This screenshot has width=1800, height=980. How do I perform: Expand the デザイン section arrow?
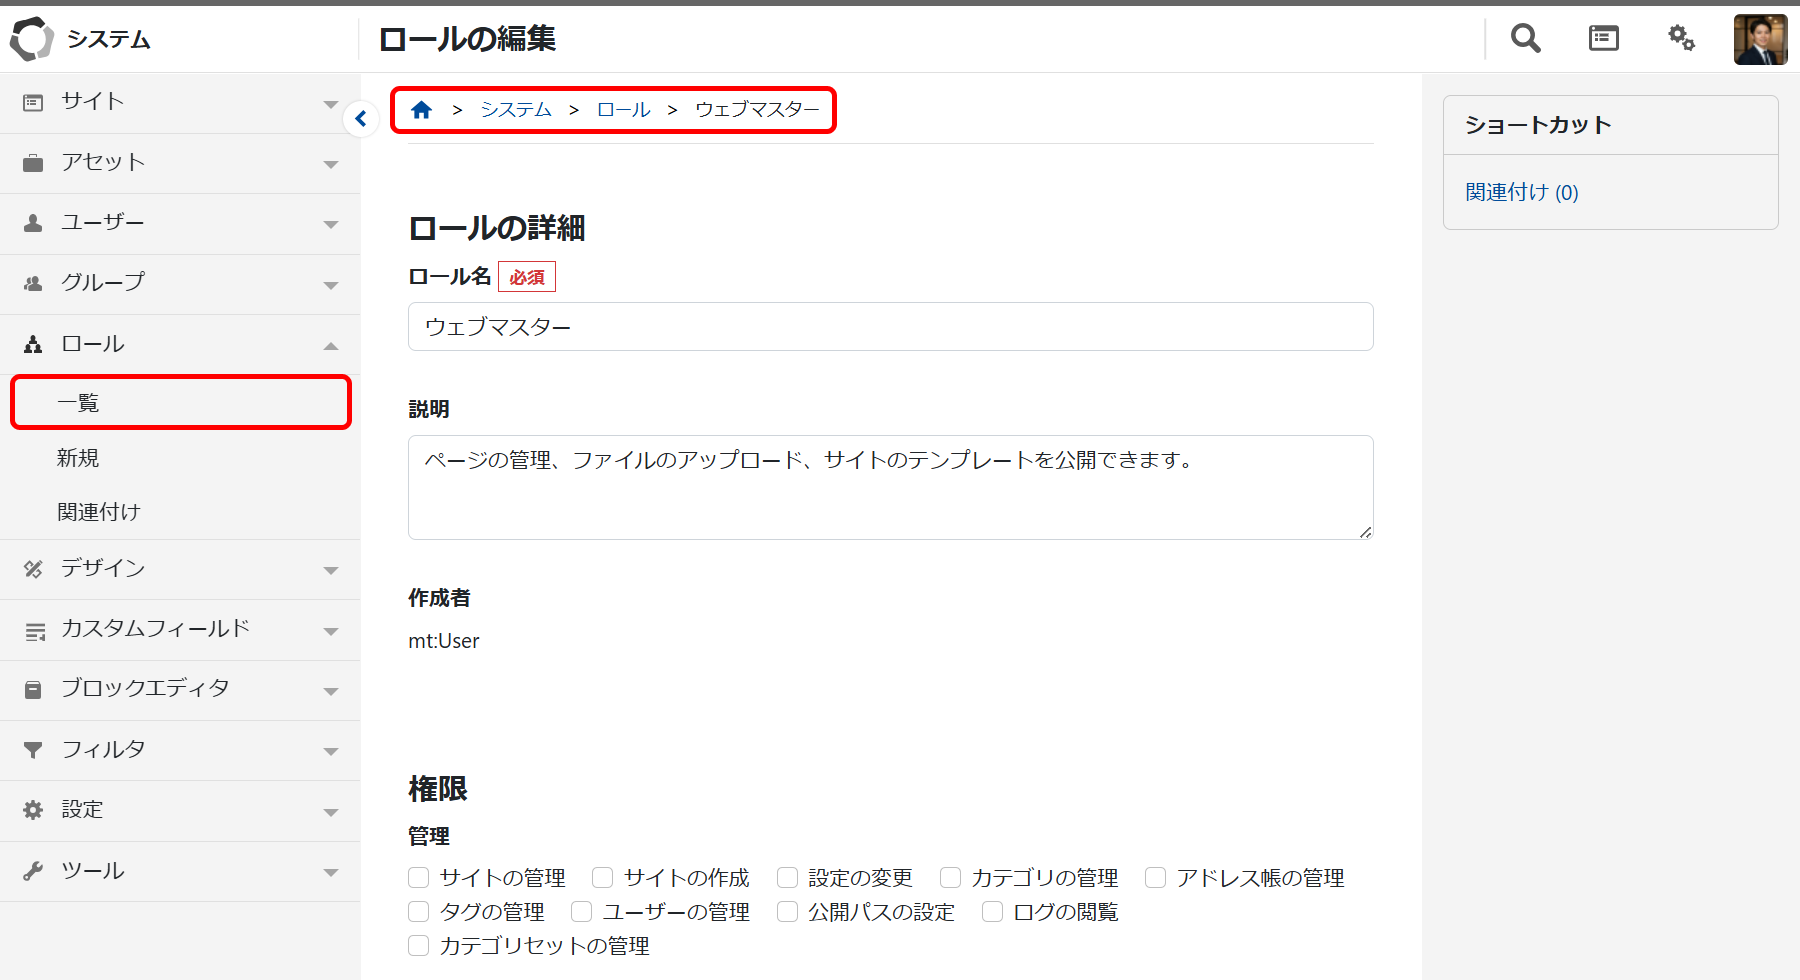tap(331, 570)
